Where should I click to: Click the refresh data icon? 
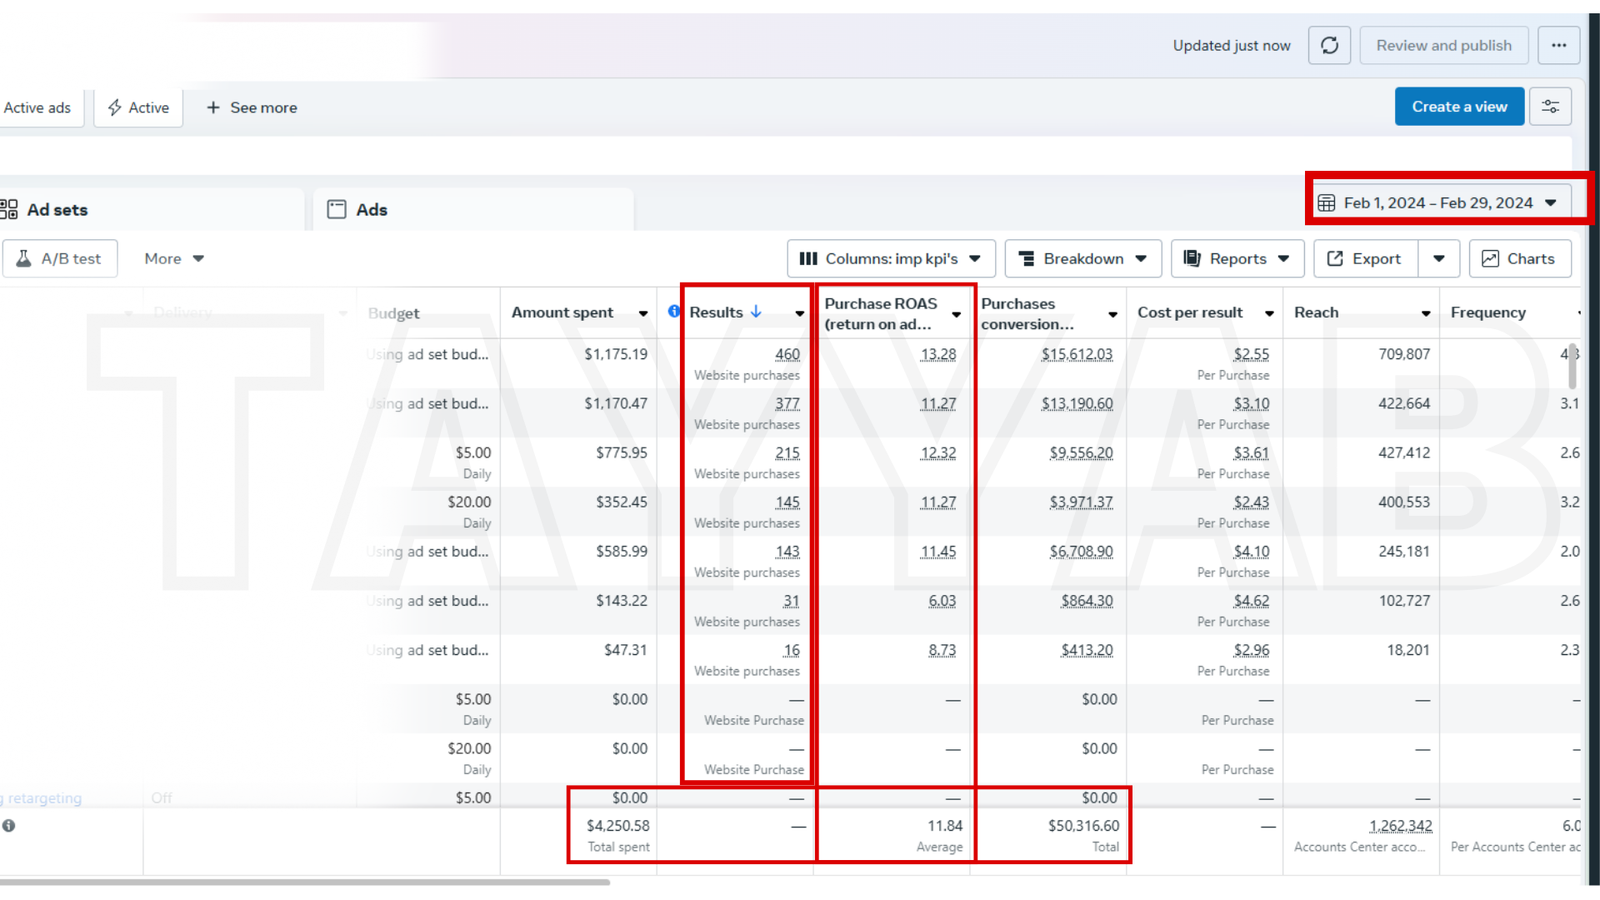pos(1329,46)
